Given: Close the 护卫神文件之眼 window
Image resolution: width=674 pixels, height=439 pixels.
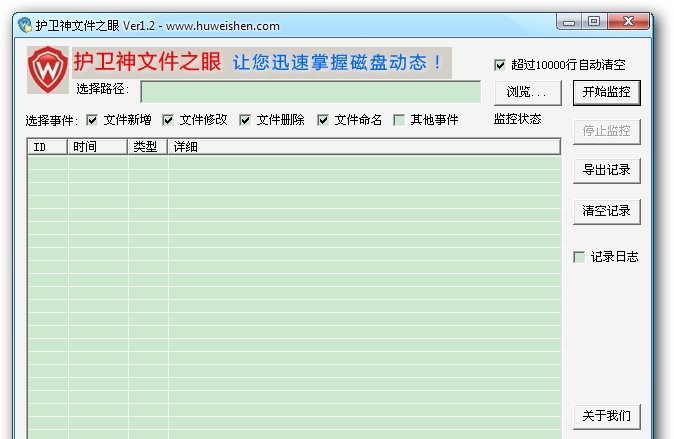Looking at the screenshot, I should 628,21.
